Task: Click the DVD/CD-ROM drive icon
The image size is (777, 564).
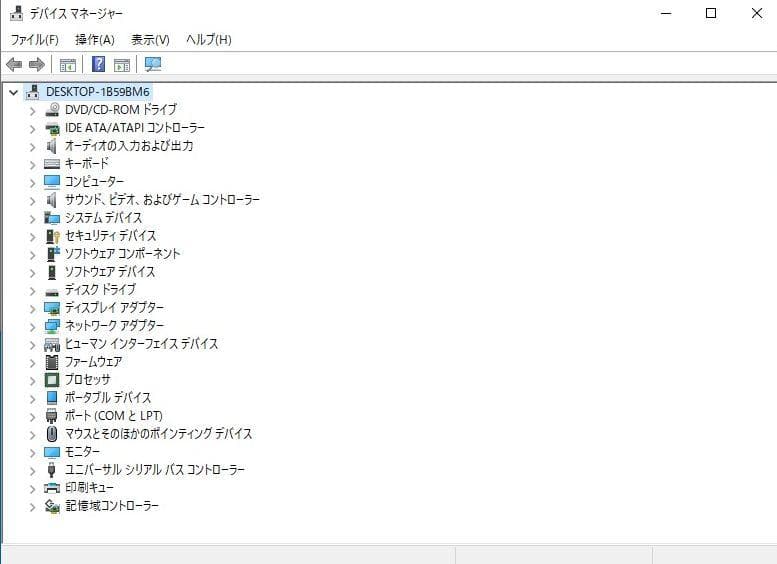Action: coord(52,110)
